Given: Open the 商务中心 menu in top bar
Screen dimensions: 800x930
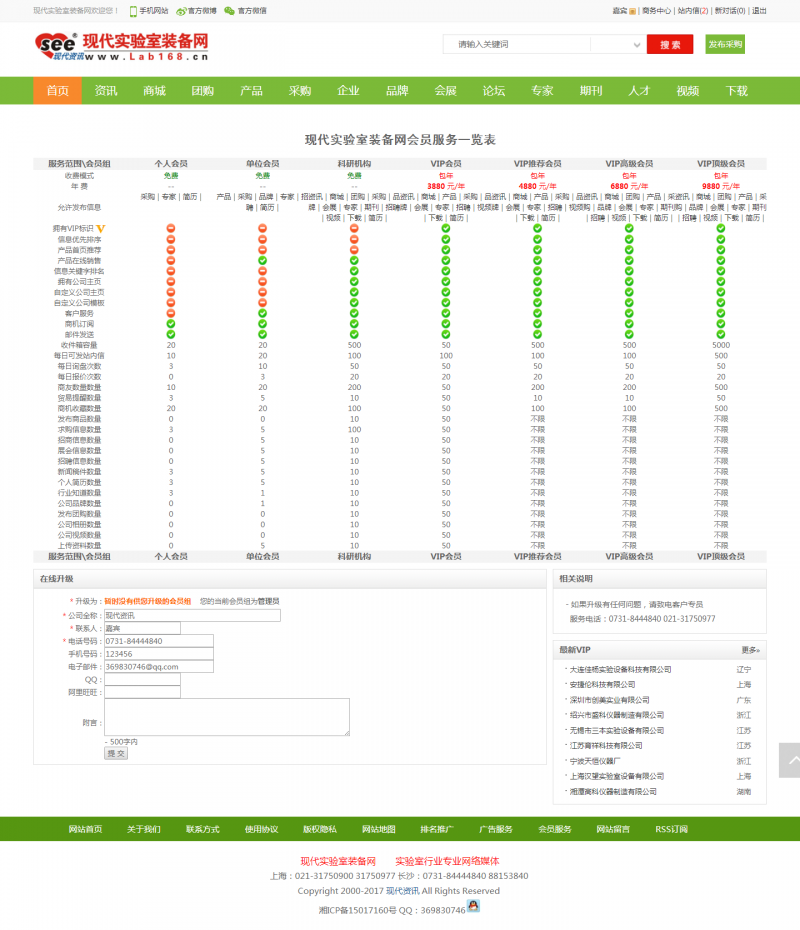Looking at the screenshot, I should point(656,11).
